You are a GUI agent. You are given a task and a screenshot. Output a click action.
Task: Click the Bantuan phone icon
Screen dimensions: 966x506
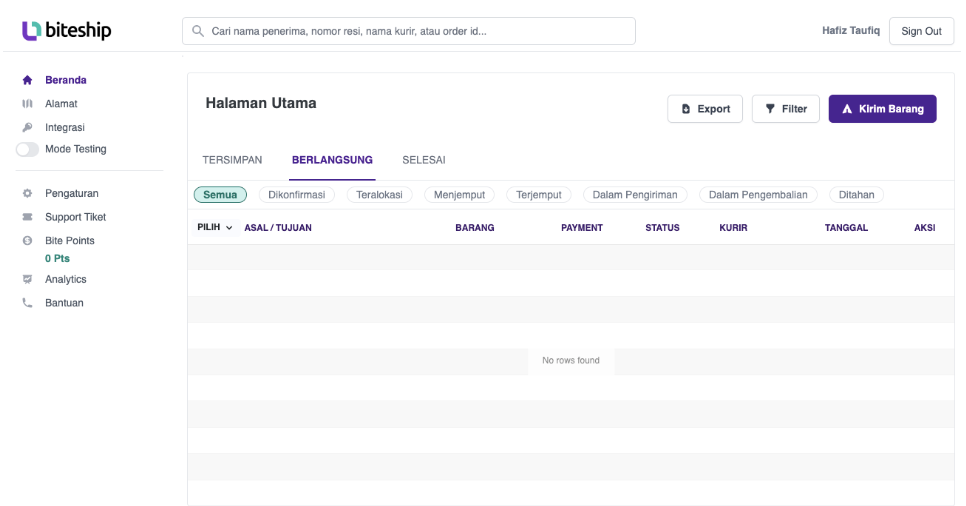(27, 303)
